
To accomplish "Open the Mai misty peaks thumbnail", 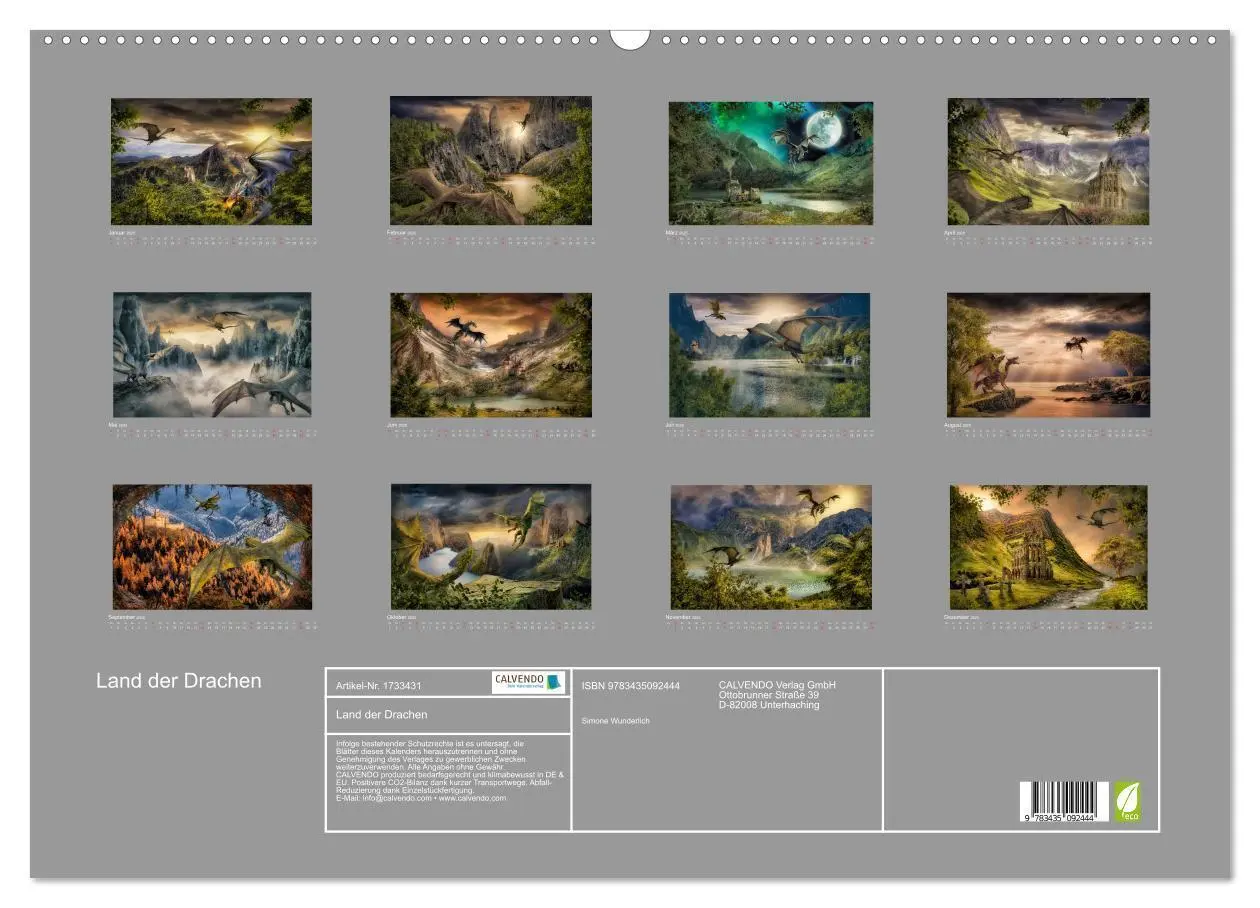I will tap(212, 355).
